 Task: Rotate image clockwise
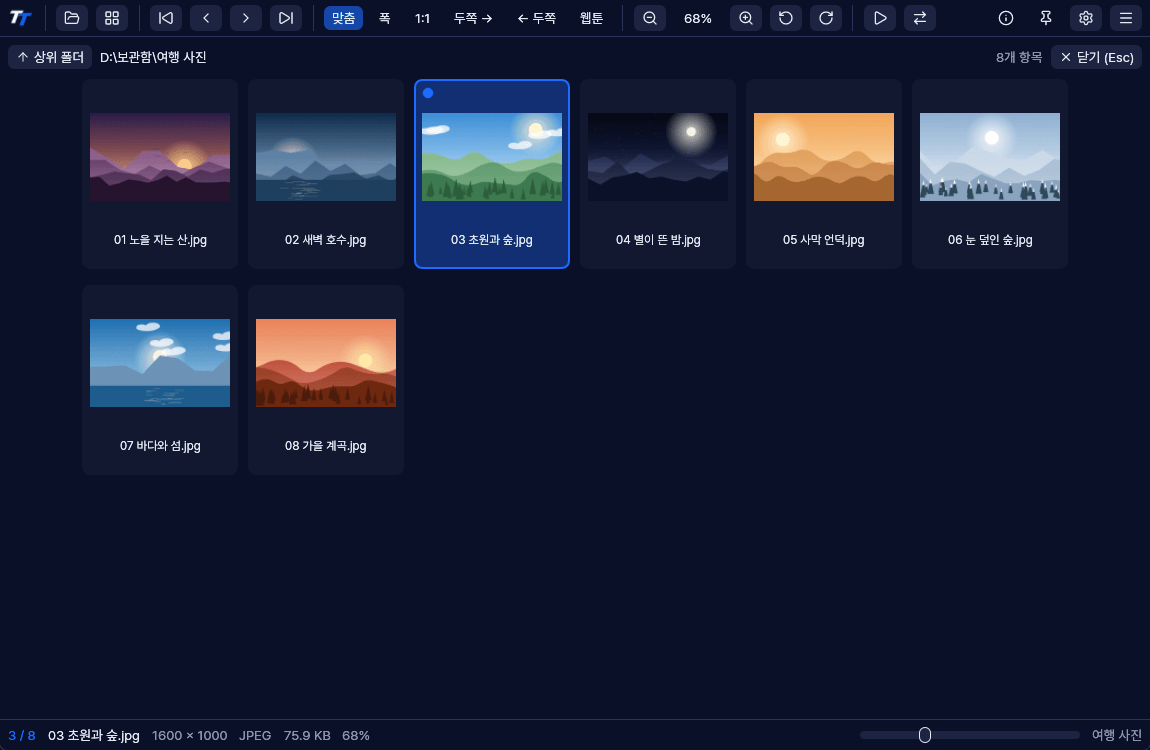[826, 18]
